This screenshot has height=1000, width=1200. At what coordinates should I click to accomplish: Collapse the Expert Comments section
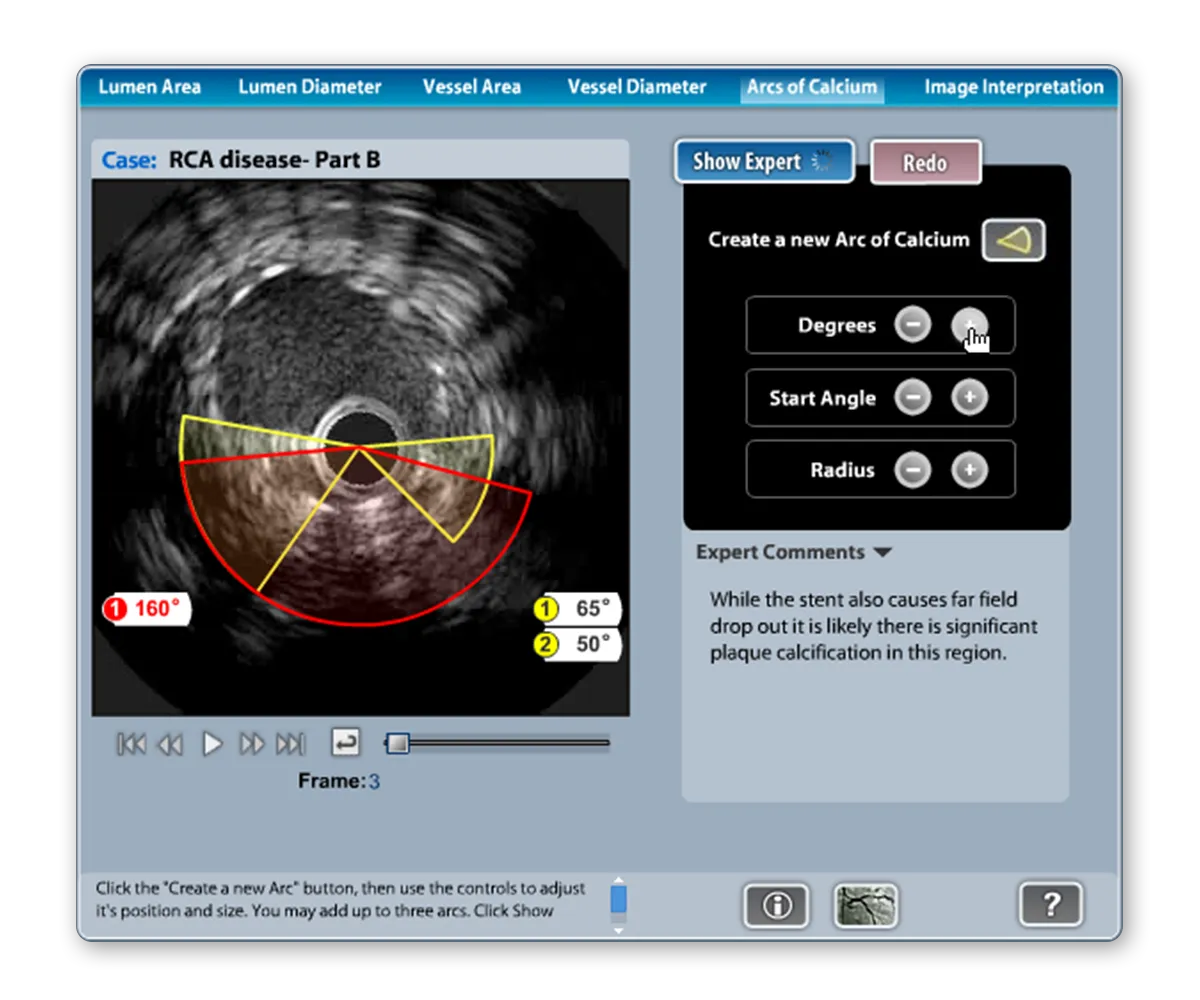tap(884, 552)
